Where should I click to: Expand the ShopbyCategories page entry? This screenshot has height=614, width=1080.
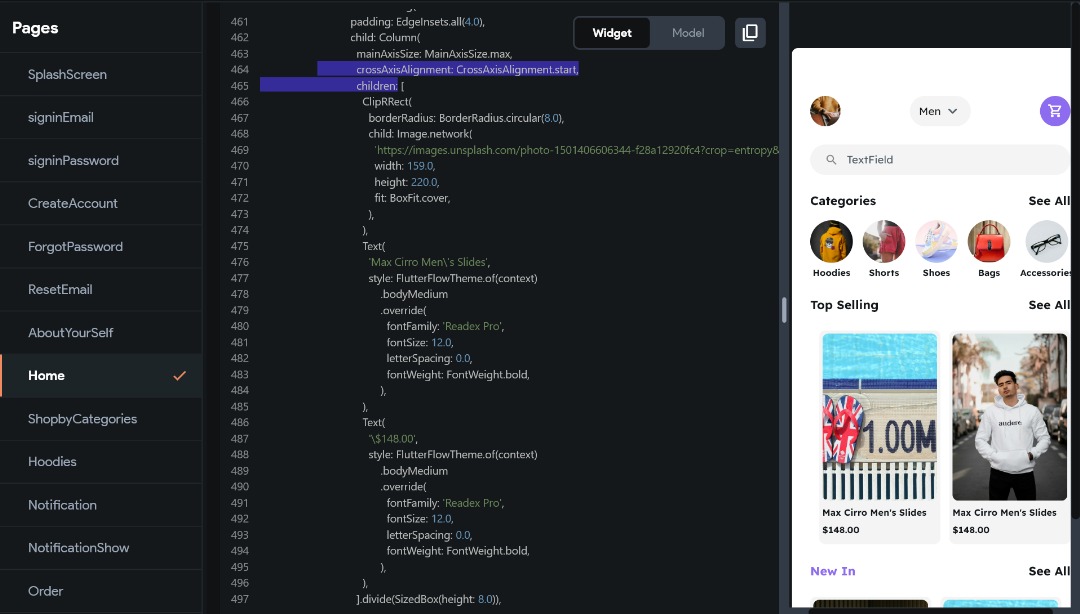84,418
